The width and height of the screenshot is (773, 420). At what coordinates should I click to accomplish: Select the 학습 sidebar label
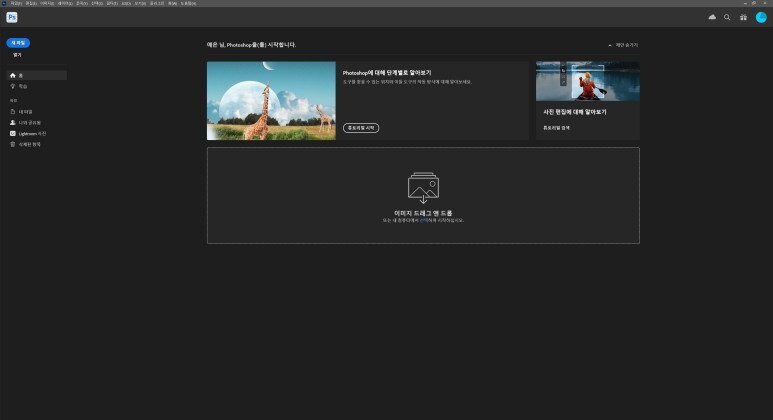23,86
